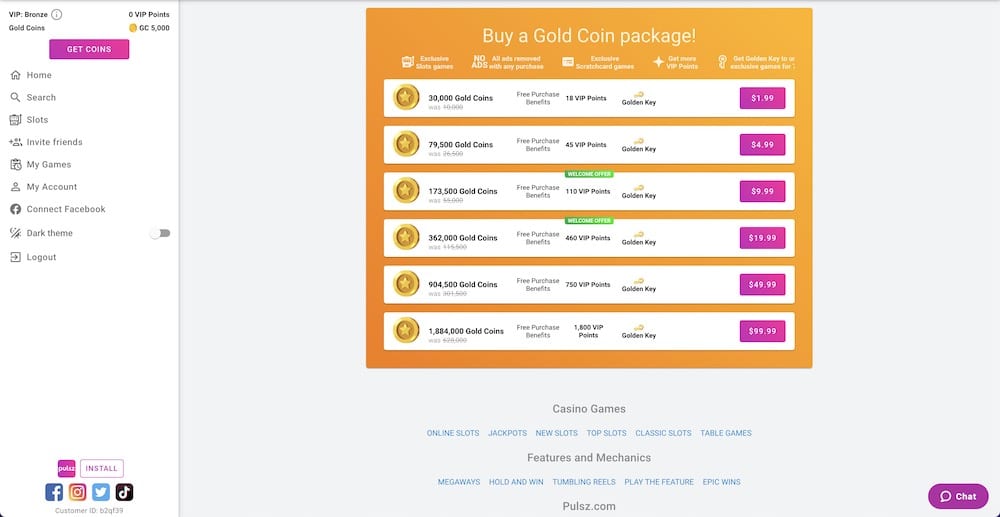Open the Chat support widget
Image resolution: width=1000 pixels, height=517 pixels.
(958, 496)
